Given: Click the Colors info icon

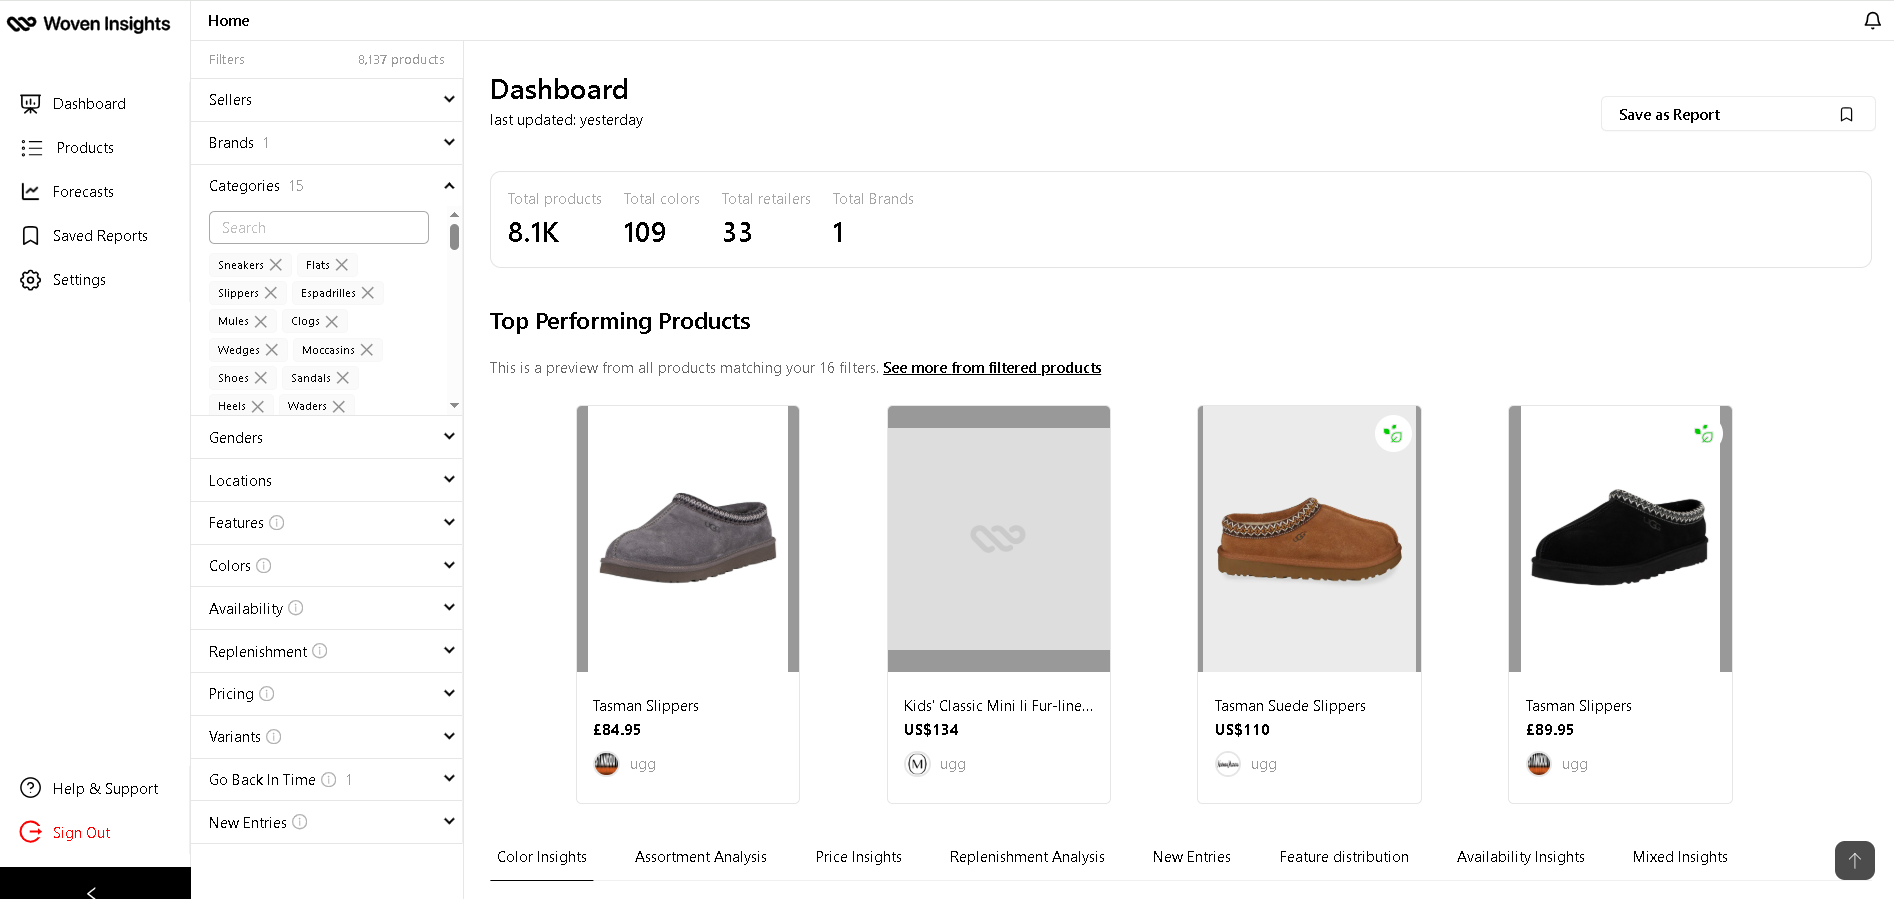Looking at the screenshot, I should [x=264, y=566].
